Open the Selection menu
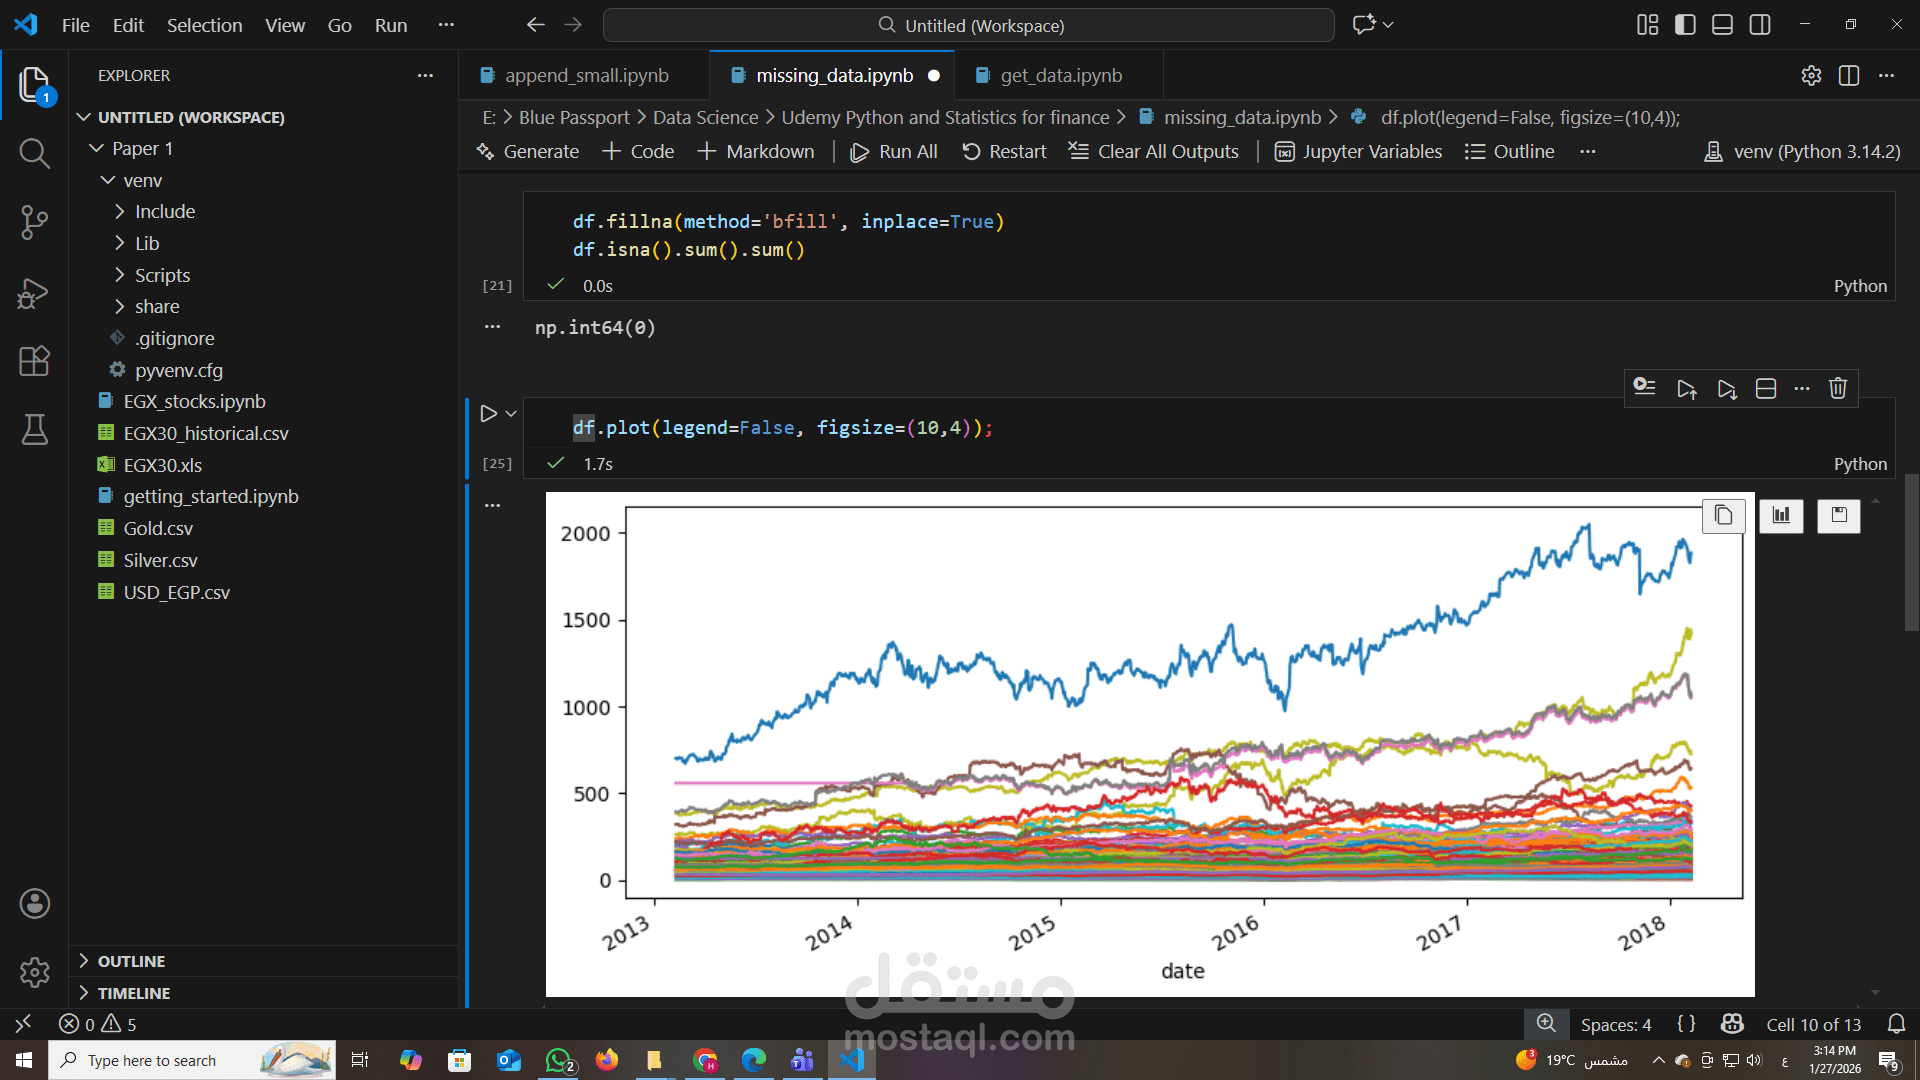The image size is (1920, 1080). click(204, 25)
